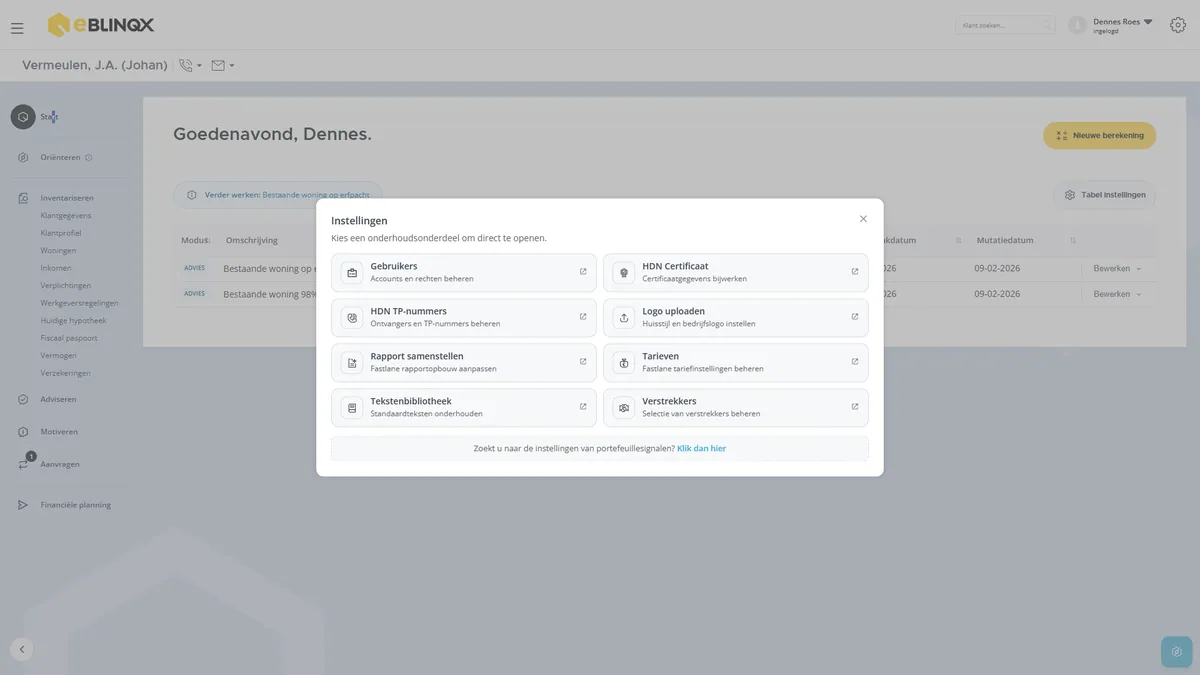This screenshot has height=675, width=1200.
Task: Click the Verder werken link for Bestaande woning
Action: pos(278,195)
